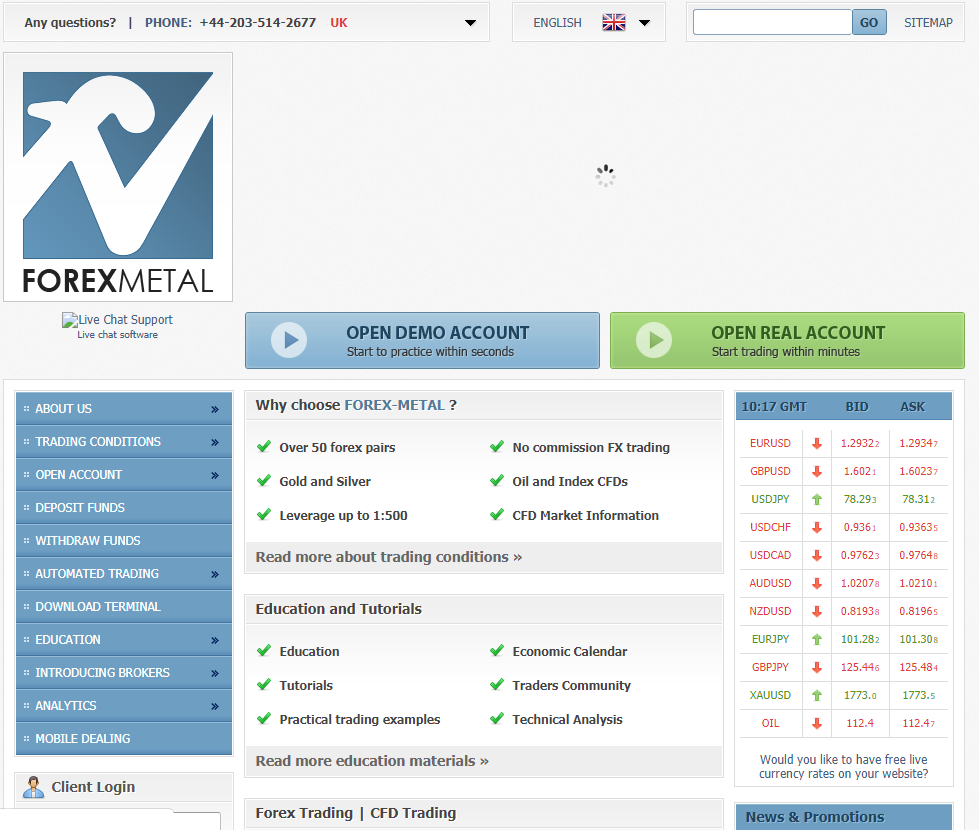Open the ENGLISH language dropdown
979x830 pixels.
(644, 23)
